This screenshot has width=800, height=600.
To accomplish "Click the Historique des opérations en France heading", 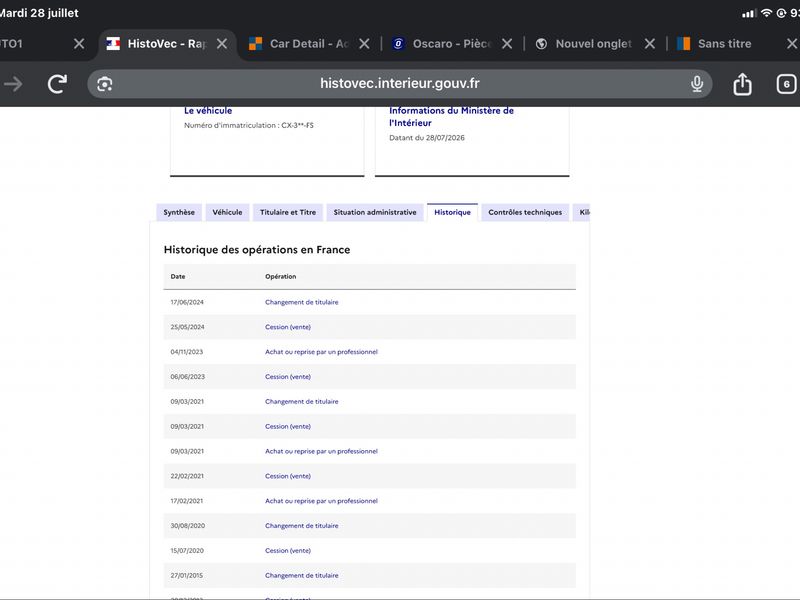I will click(257, 250).
